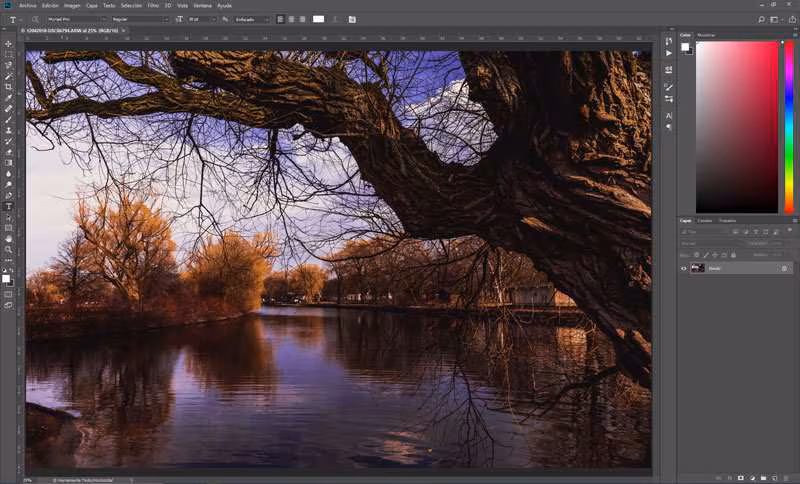
Task: Toggle lock all padlock in Layers panel
Action: click(x=734, y=254)
